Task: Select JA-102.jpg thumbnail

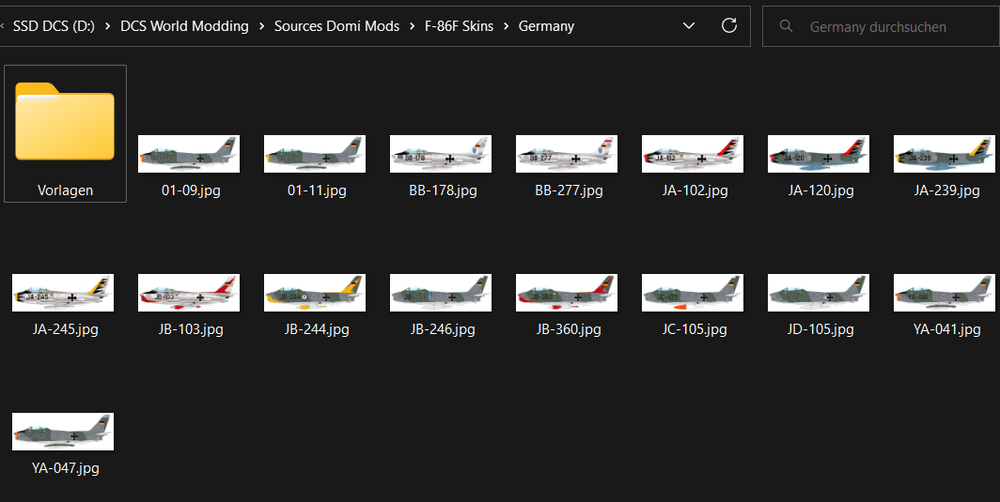Action: point(695,155)
